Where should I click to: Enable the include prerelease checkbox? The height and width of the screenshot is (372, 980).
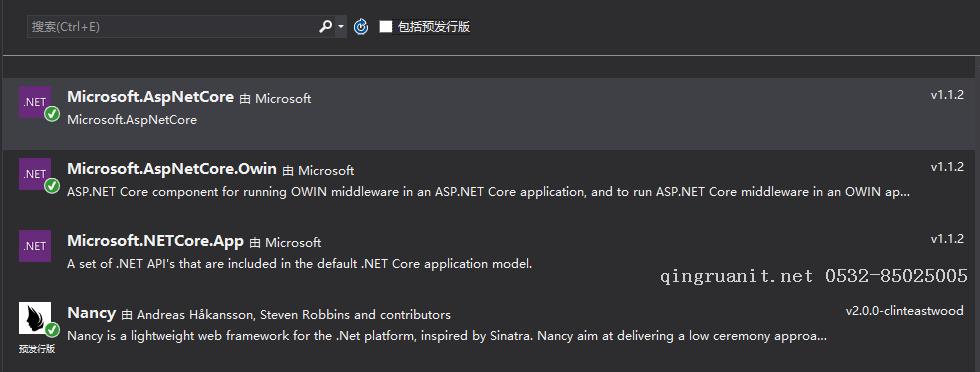[x=386, y=26]
